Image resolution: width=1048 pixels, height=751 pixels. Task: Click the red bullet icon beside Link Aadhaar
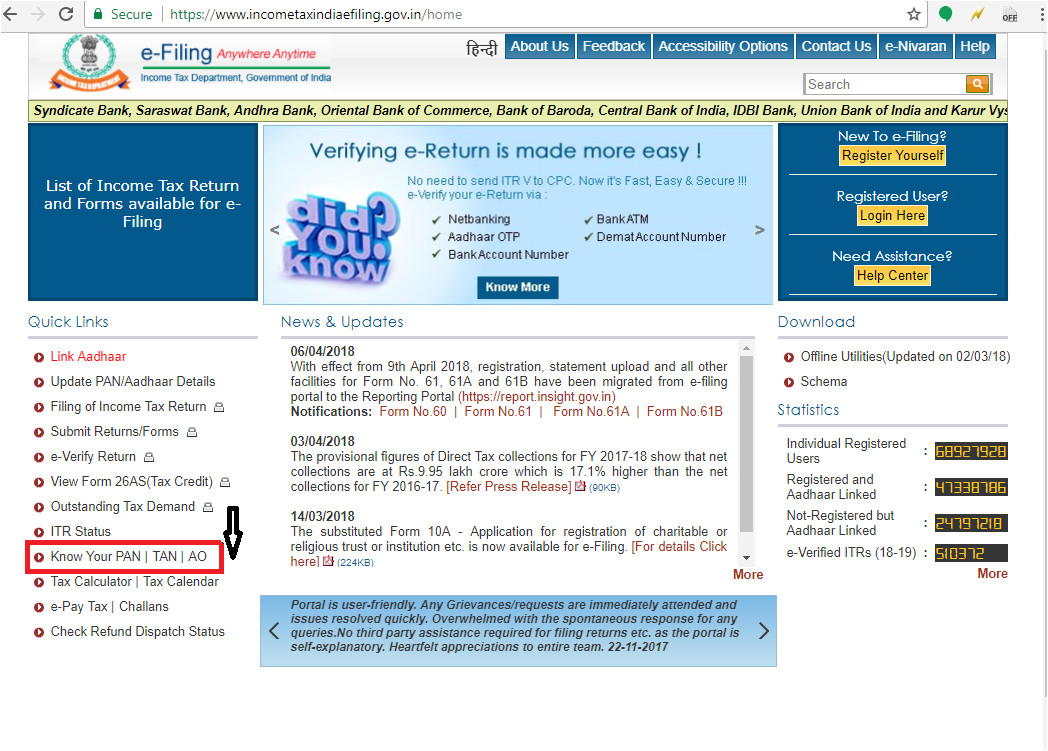click(39, 357)
